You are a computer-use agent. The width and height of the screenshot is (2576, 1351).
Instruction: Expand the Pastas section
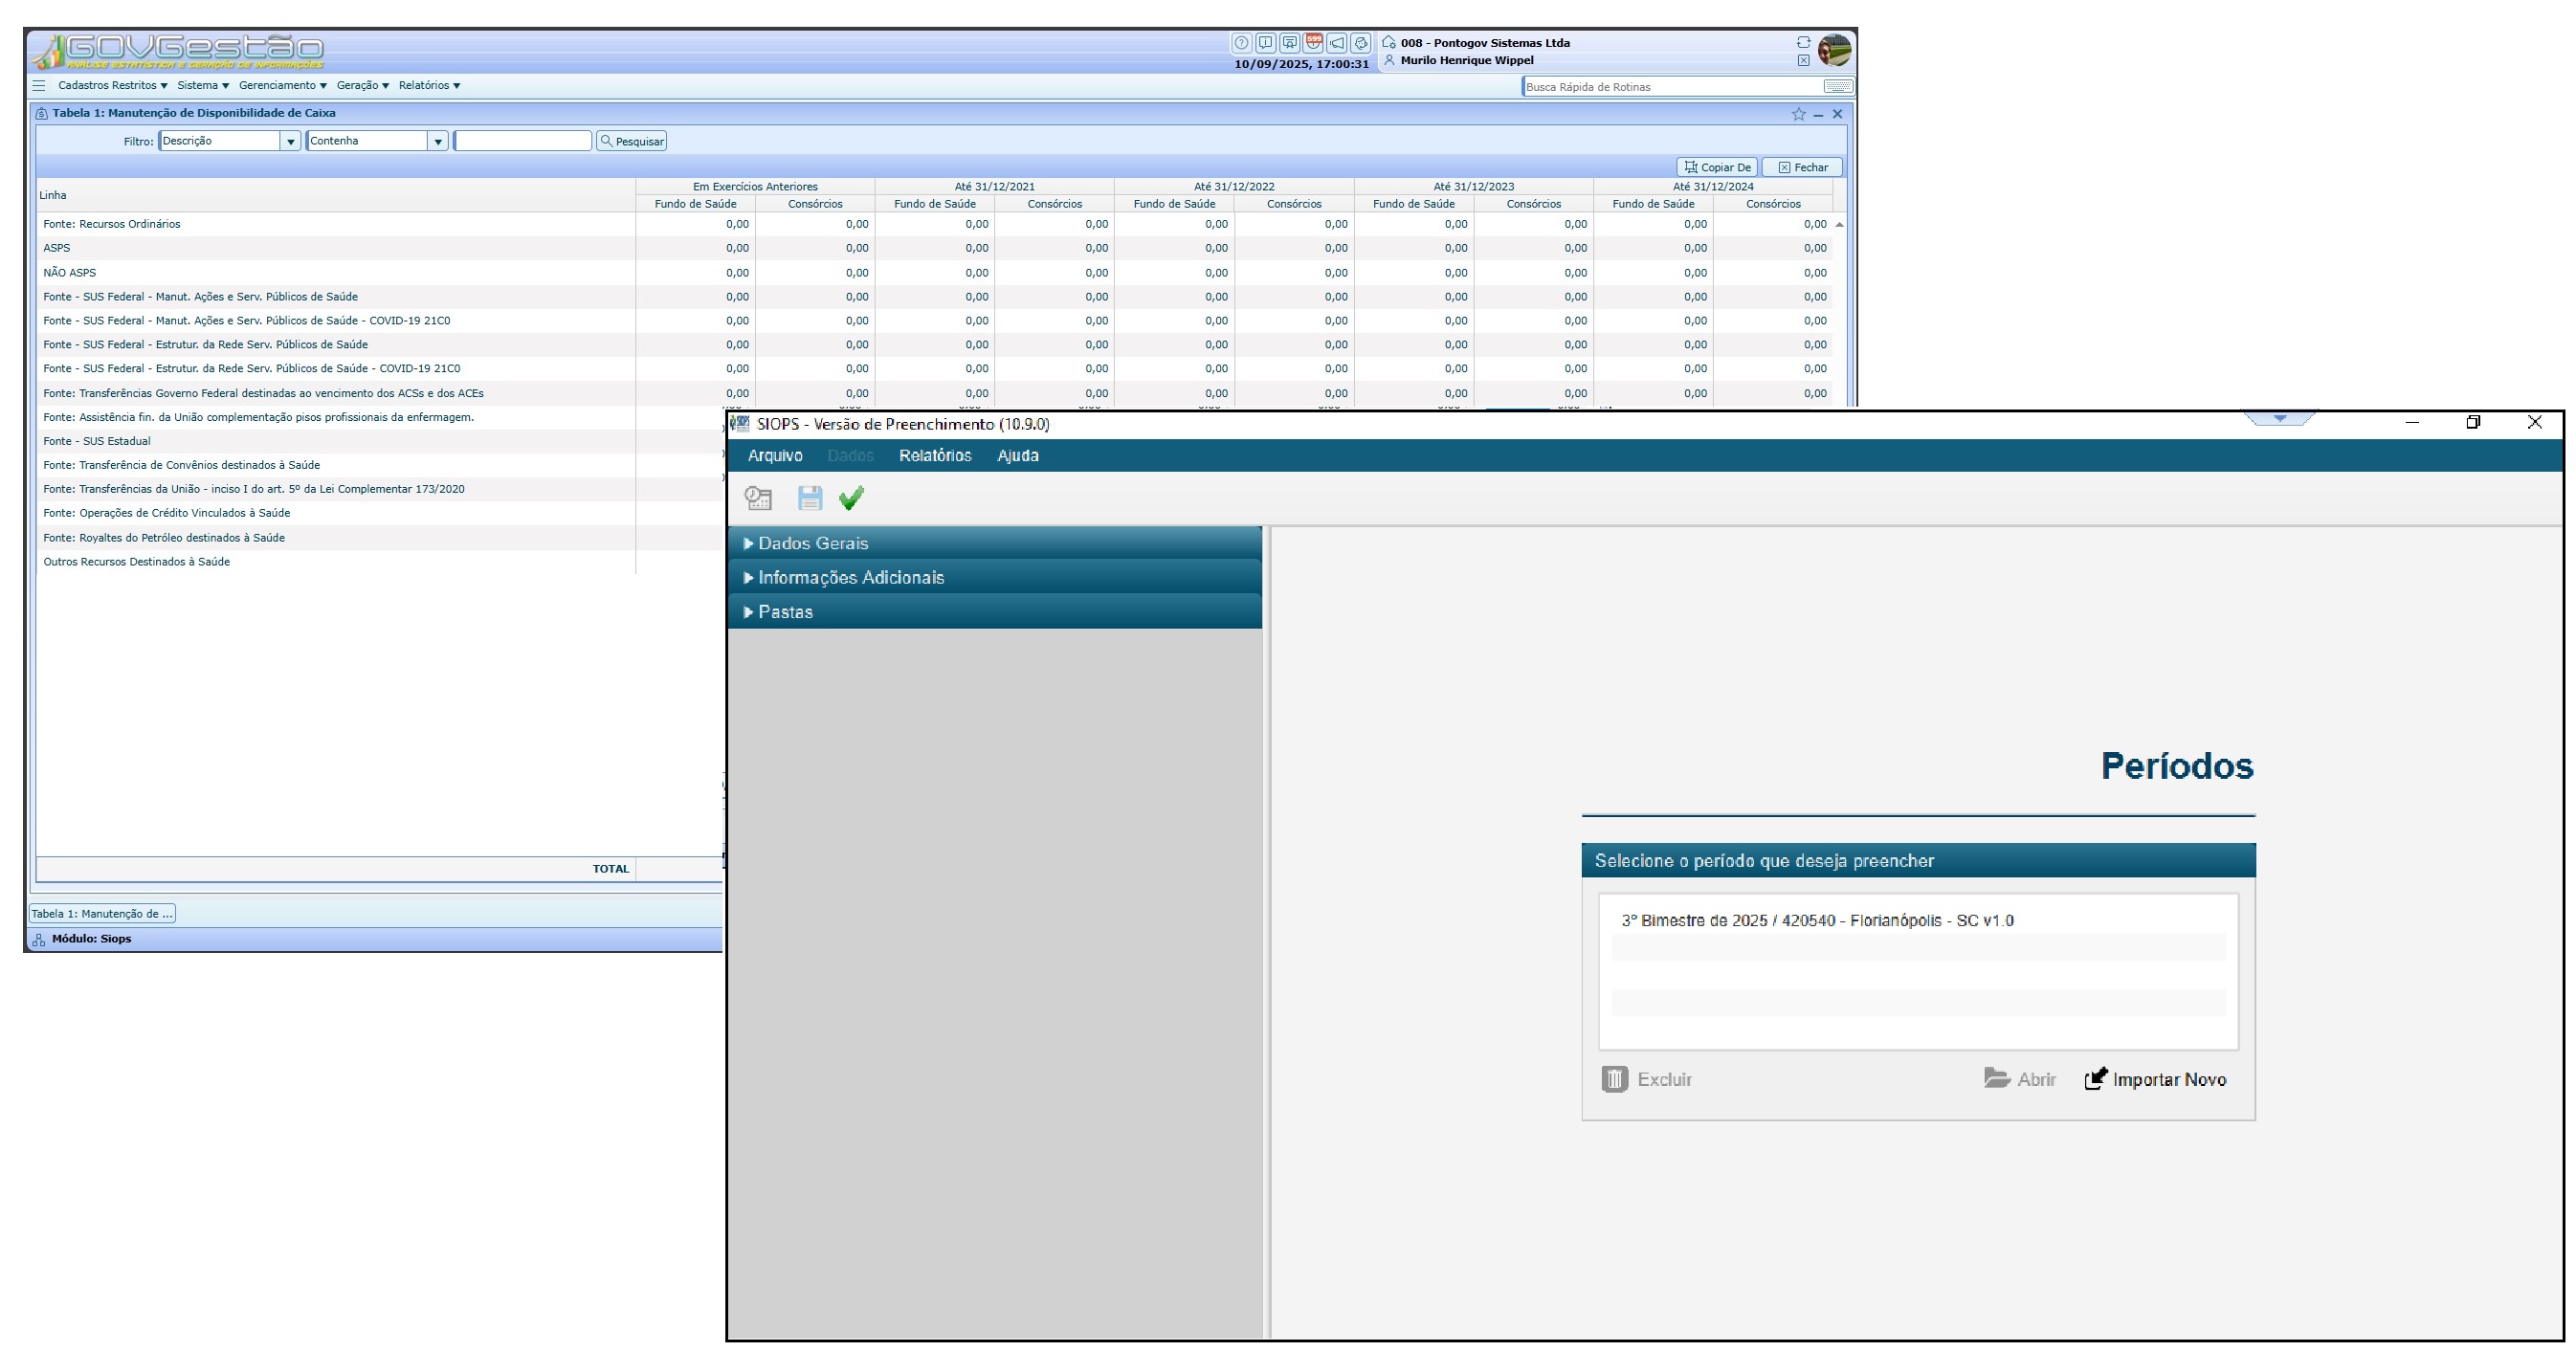[785, 612]
